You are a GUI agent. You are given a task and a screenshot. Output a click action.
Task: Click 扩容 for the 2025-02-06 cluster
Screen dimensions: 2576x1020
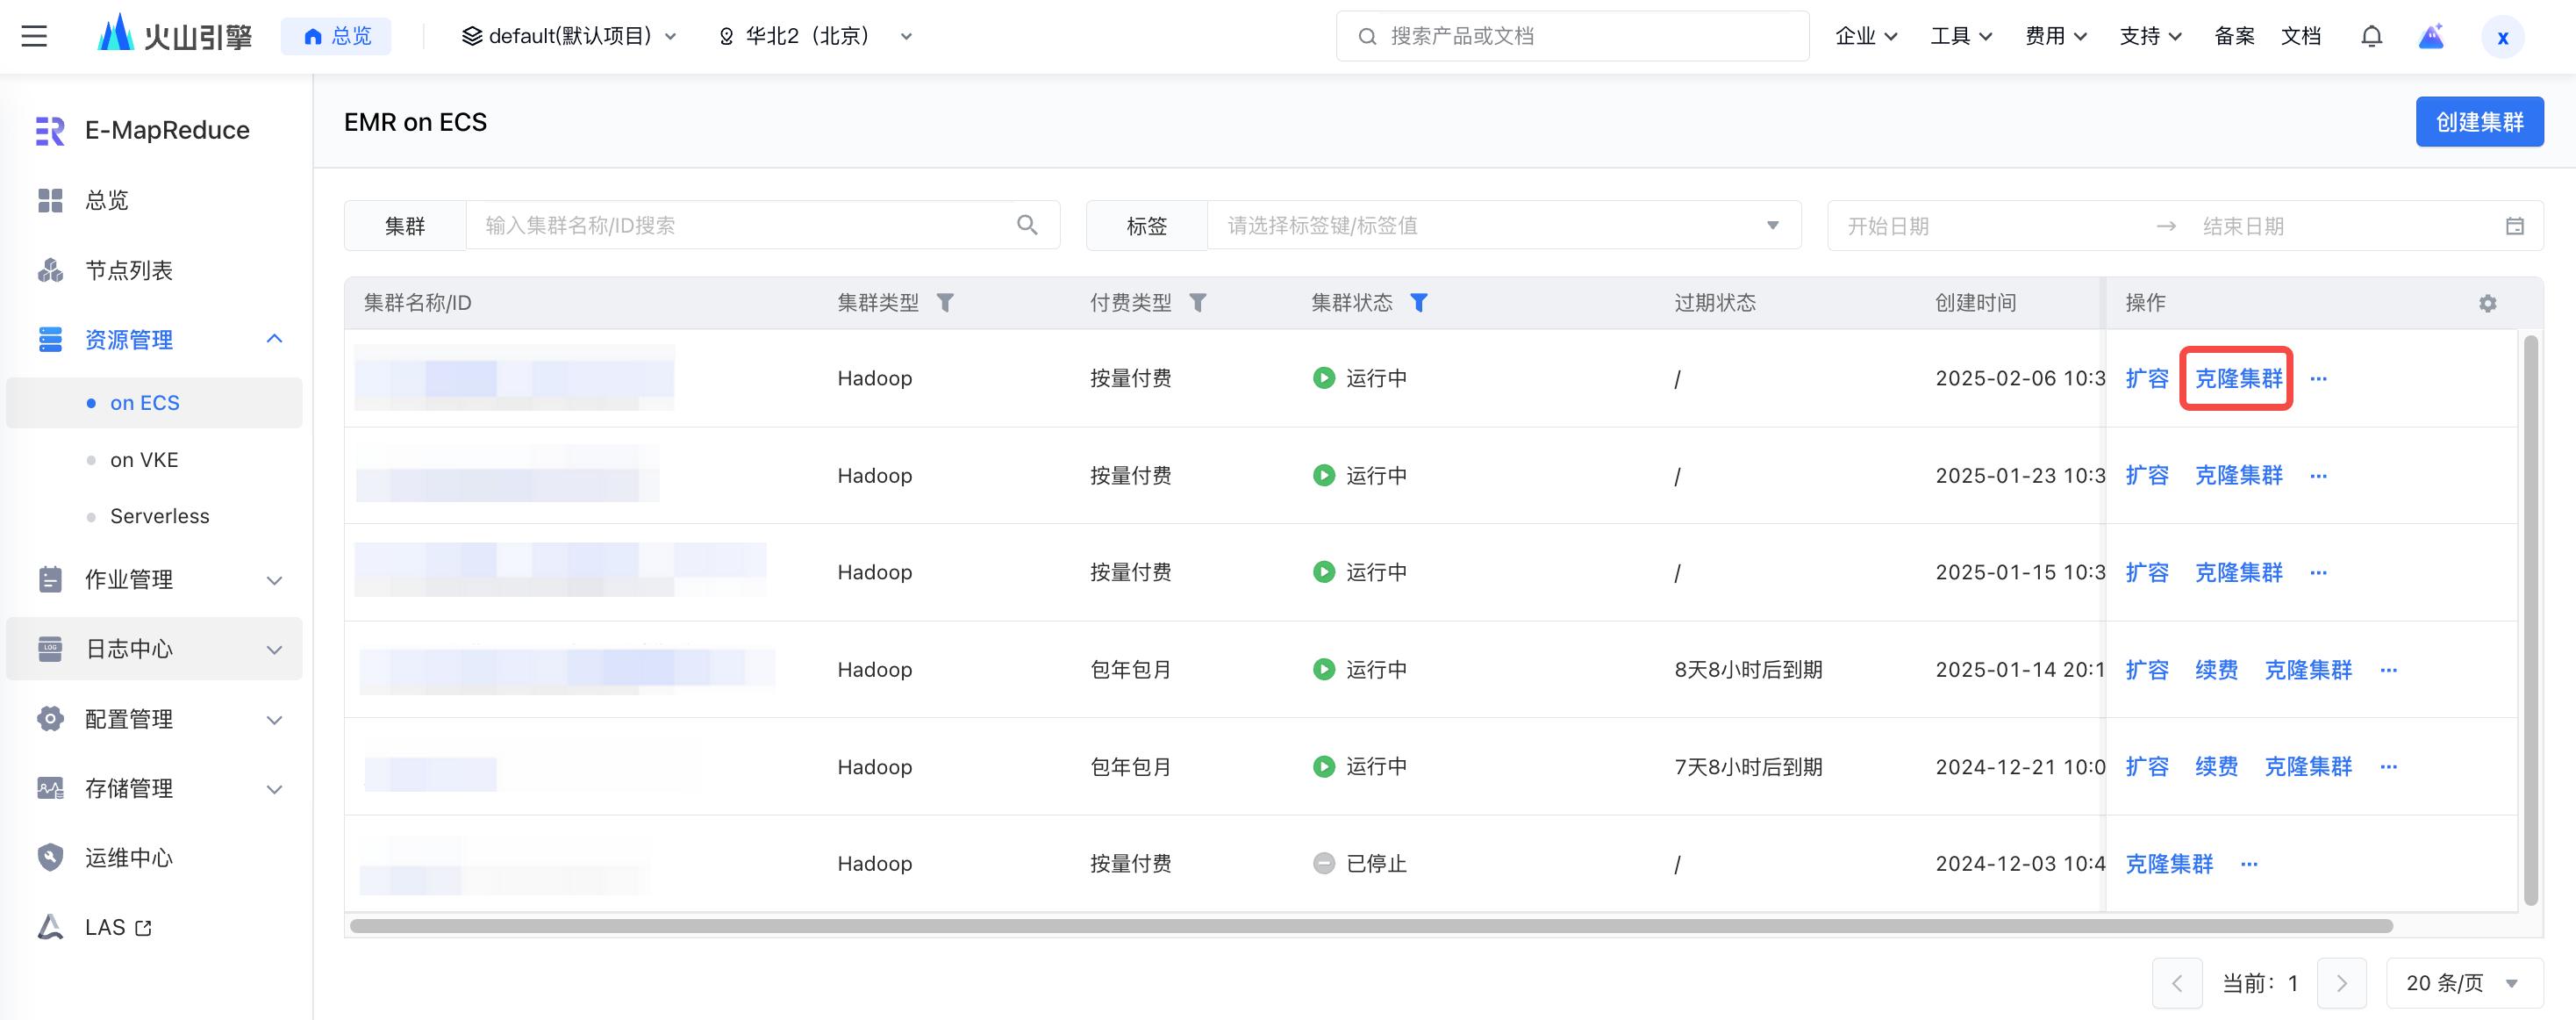(2147, 379)
